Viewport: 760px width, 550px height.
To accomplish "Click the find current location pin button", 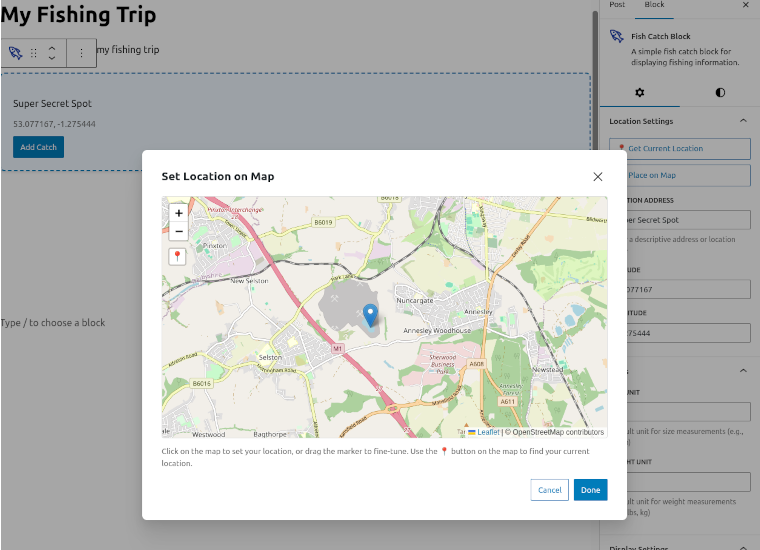I will click(x=178, y=257).
